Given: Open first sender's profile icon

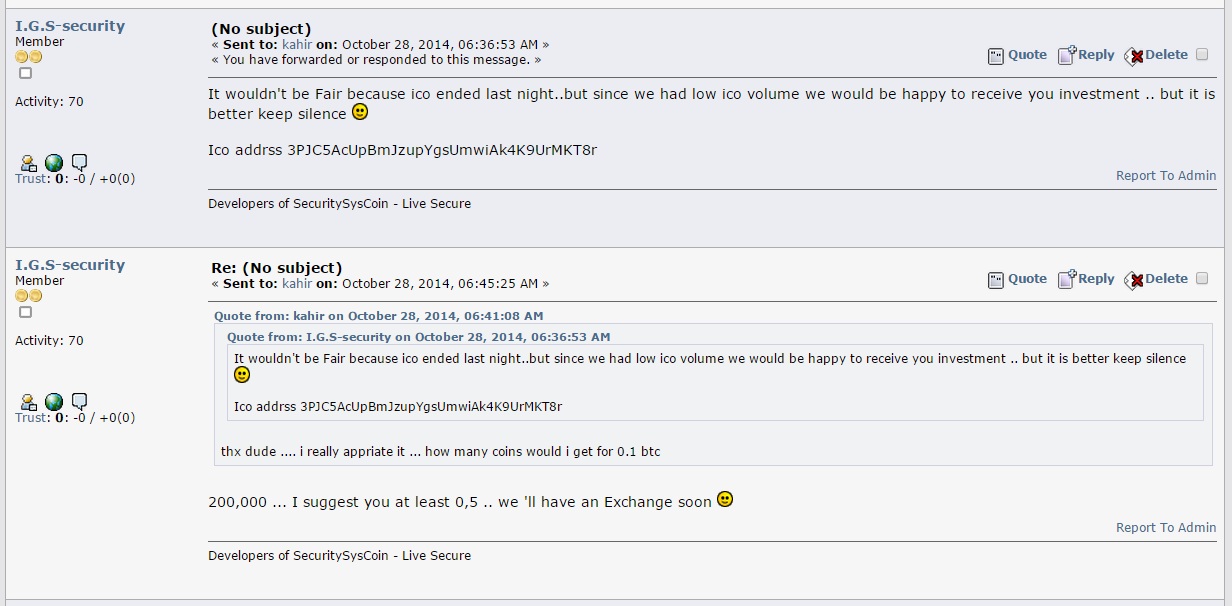Looking at the screenshot, I should [x=29, y=163].
